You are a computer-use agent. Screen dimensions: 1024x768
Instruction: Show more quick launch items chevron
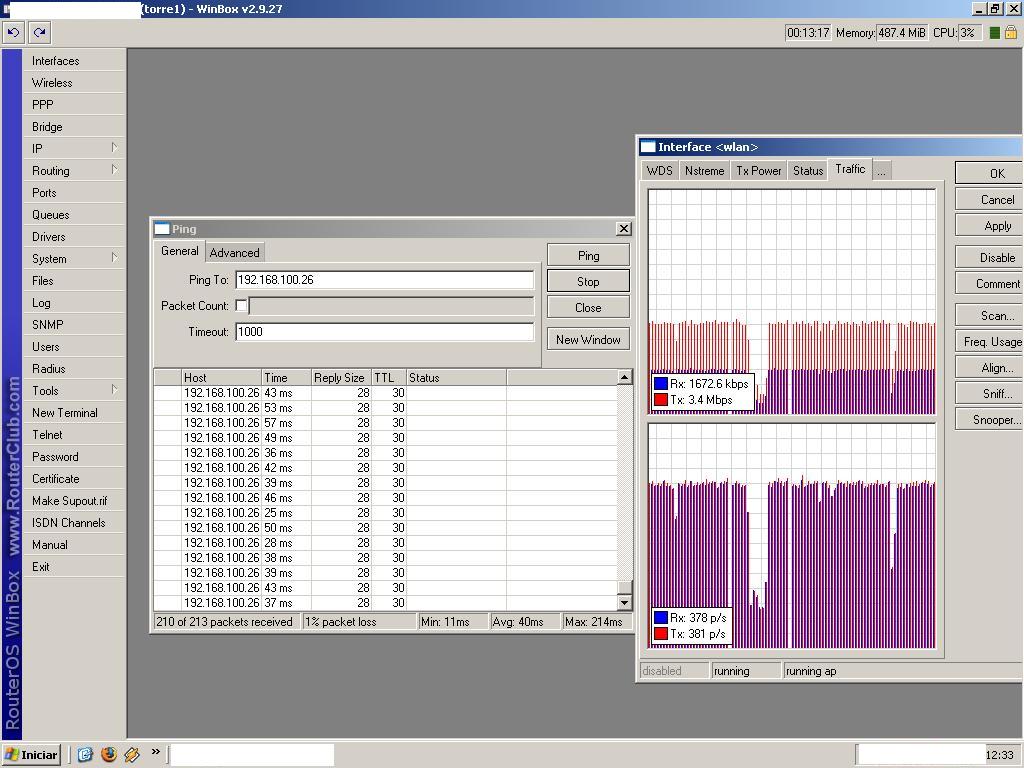(156, 752)
